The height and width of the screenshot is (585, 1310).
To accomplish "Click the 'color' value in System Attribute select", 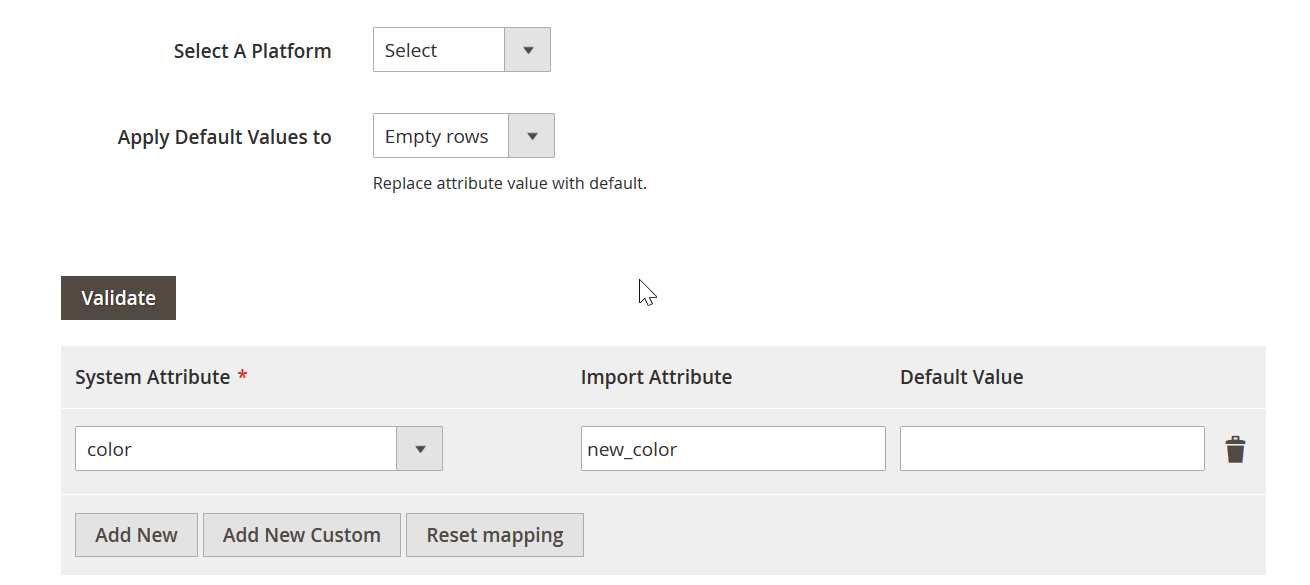I will point(109,450).
